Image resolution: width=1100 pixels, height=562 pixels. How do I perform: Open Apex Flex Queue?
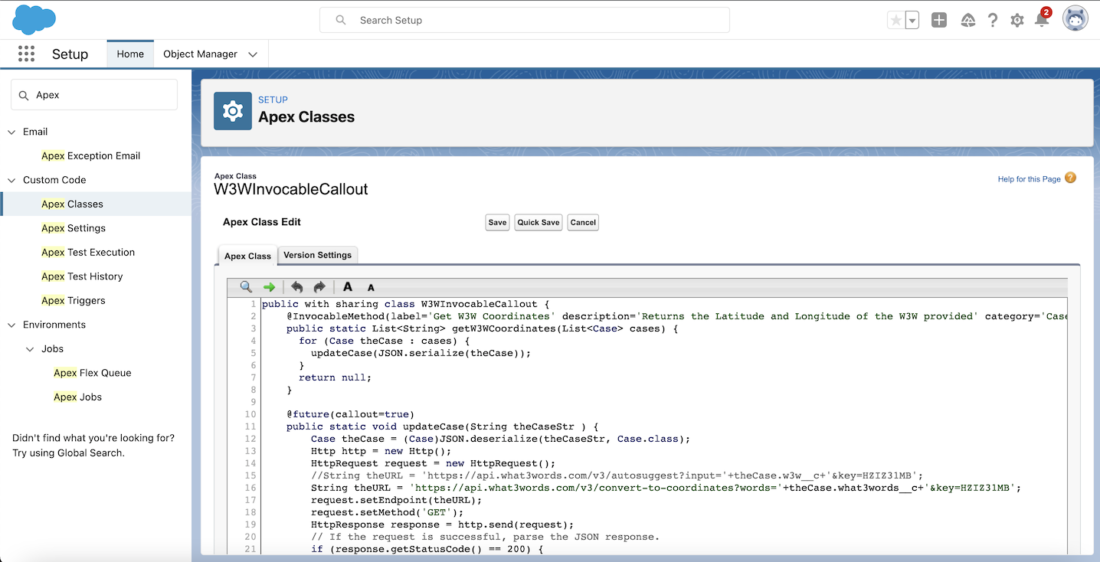click(x=92, y=373)
